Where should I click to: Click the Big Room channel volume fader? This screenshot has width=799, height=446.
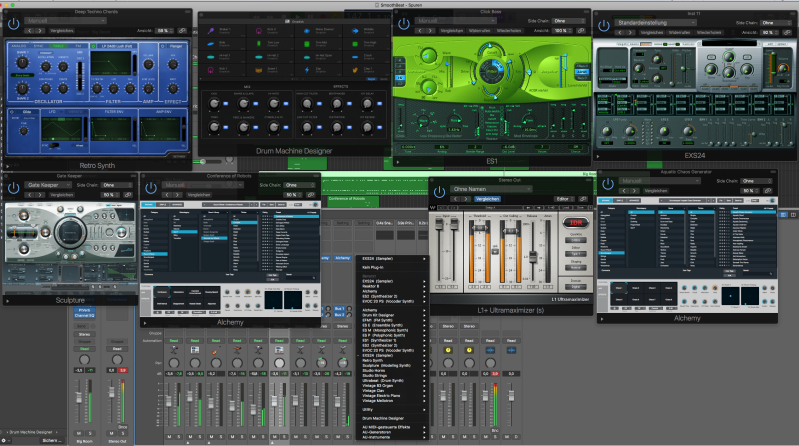click(78, 397)
